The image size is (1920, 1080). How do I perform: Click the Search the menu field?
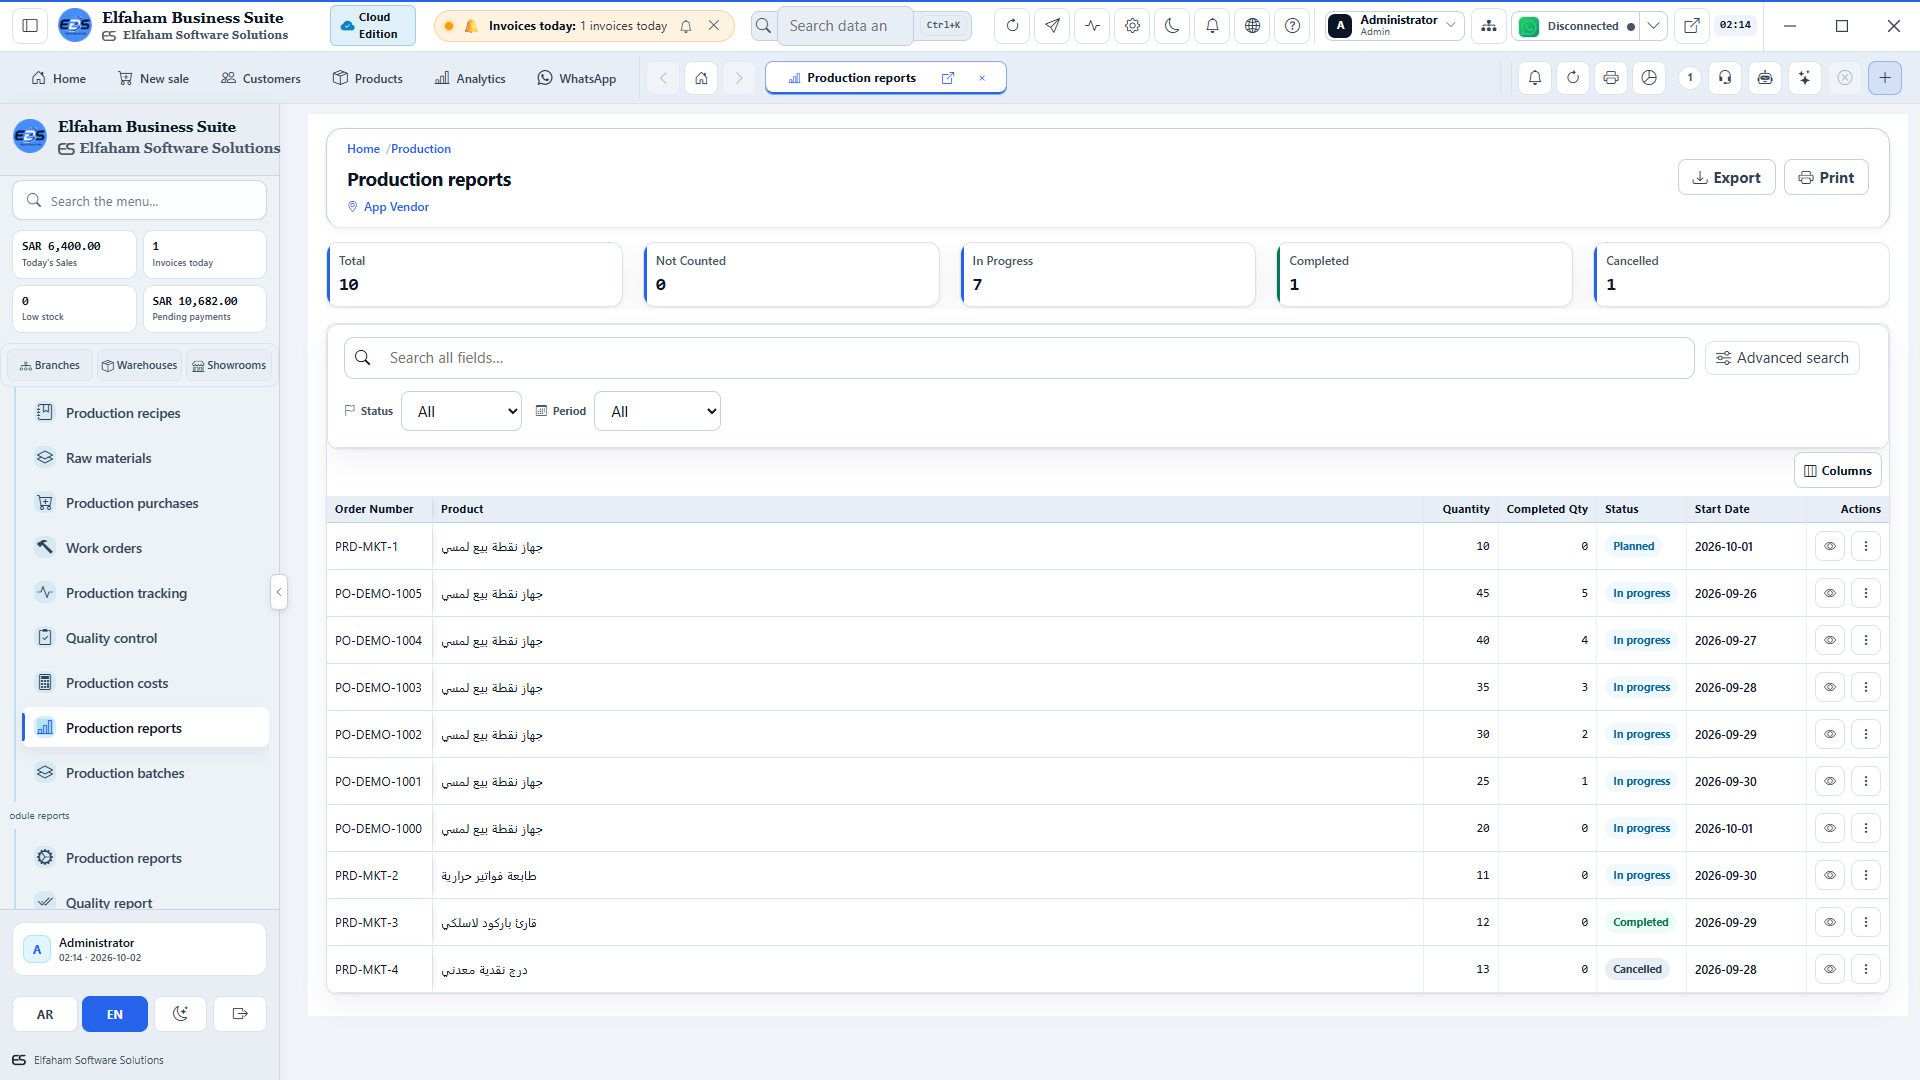pyautogui.click(x=140, y=200)
